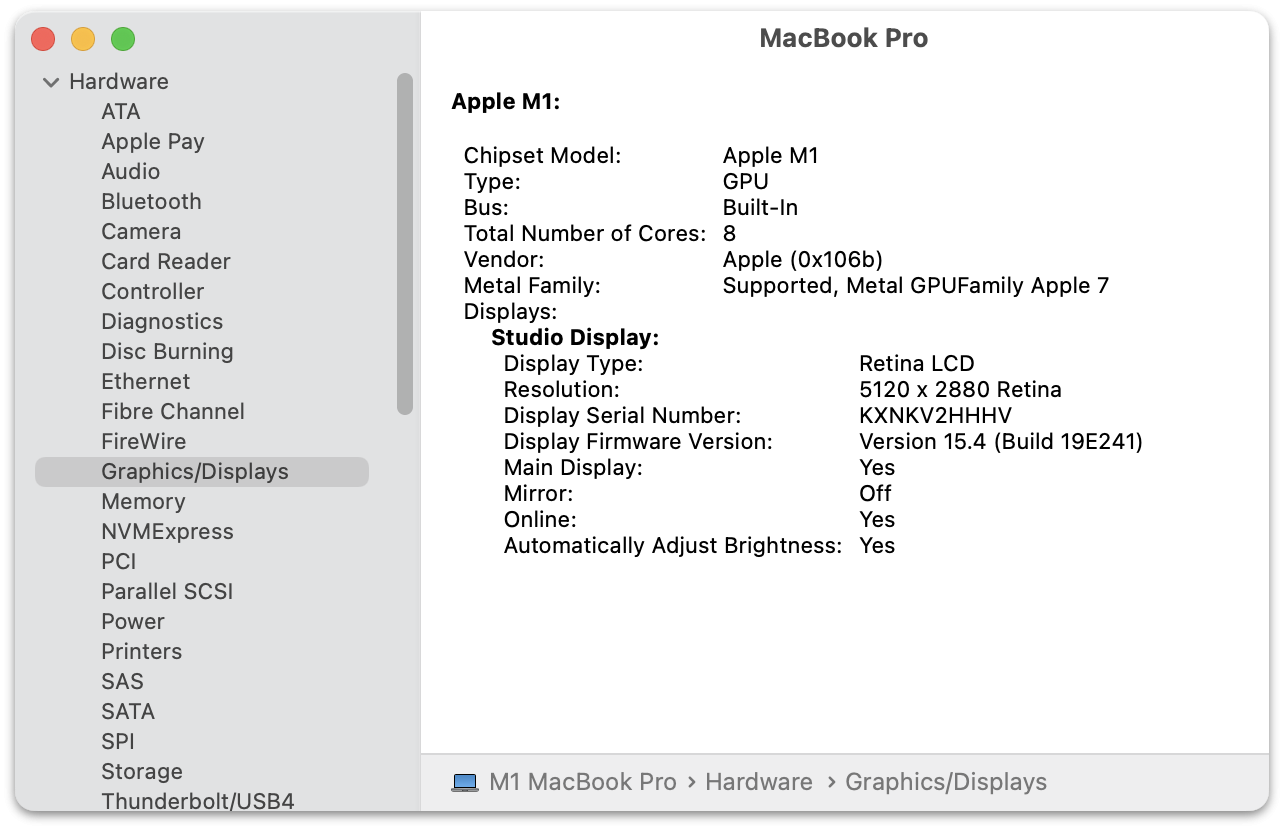View Diagnostics information
Image resolution: width=1284 pixels, height=830 pixels.
(161, 321)
